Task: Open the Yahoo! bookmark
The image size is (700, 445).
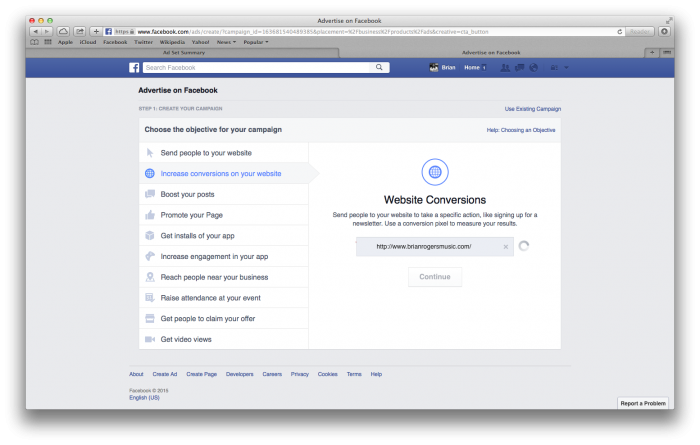Action: click(200, 42)
